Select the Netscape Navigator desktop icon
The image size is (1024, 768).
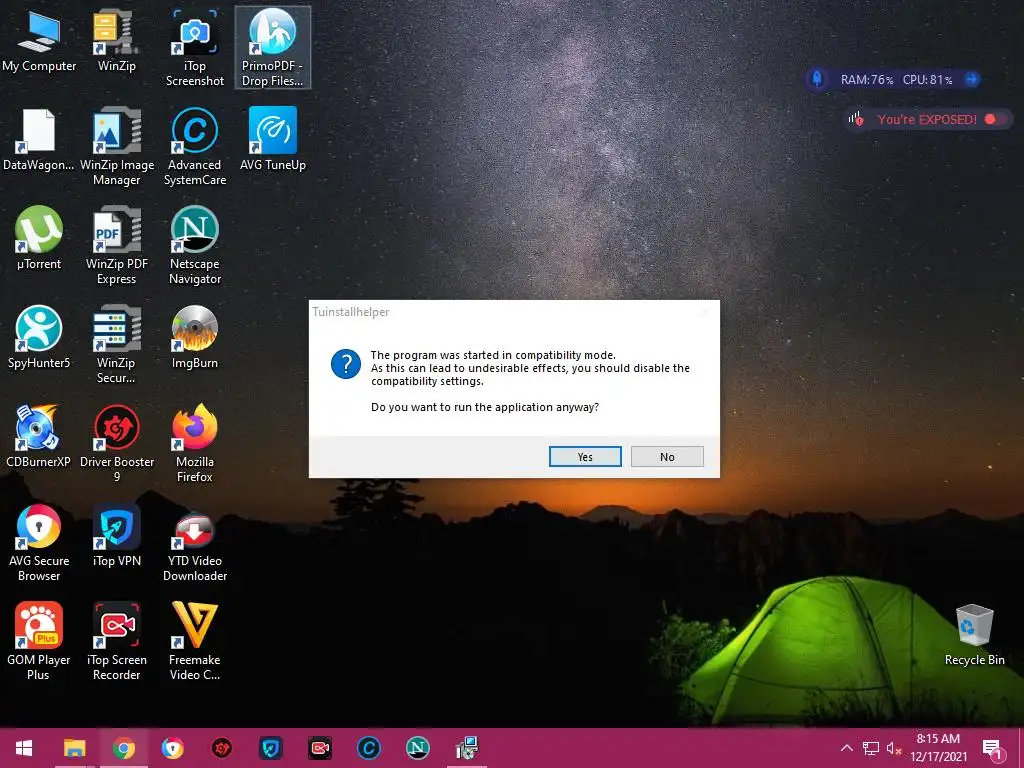(195, 246)
